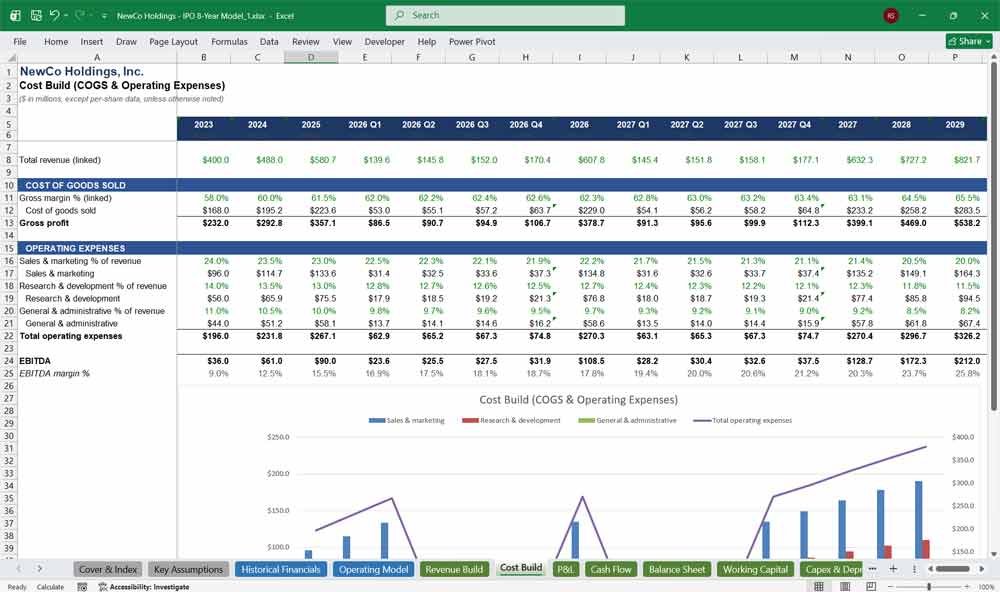Click the Calculate status bar indicator
1000x592 pixels.
[50, 587]
